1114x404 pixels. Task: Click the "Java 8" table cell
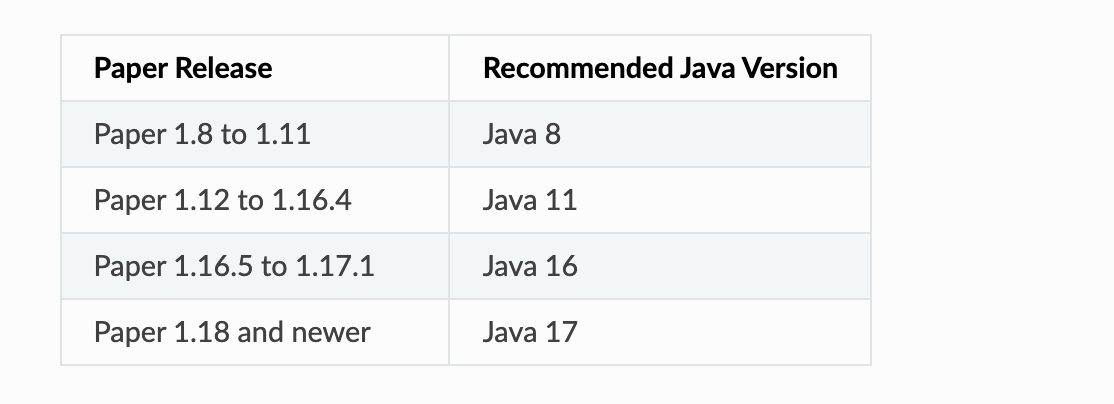521,134
